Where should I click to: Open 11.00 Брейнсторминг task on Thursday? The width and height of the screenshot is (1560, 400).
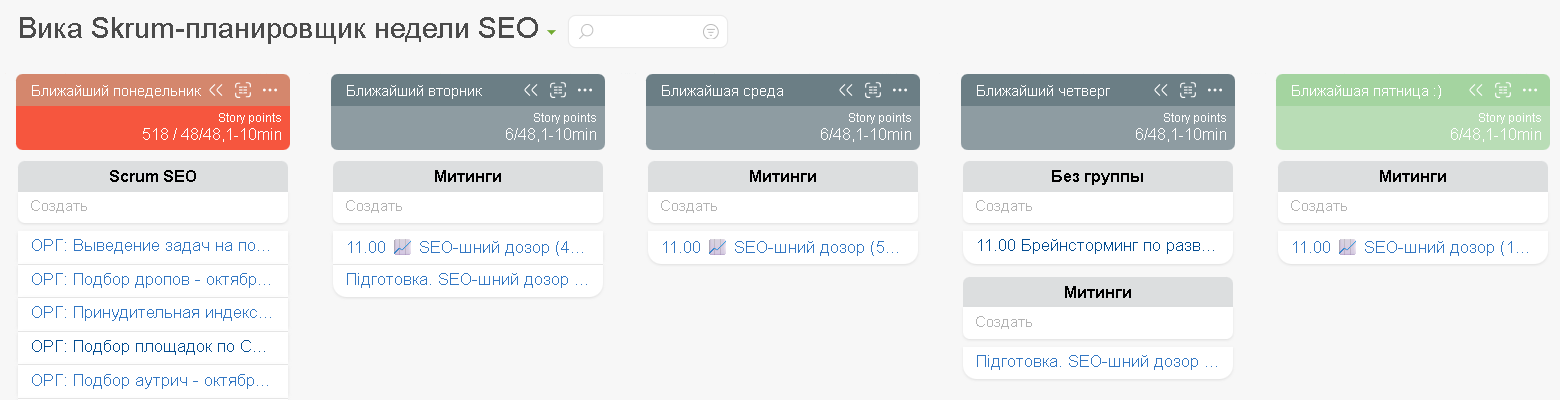click(1096, 246)
